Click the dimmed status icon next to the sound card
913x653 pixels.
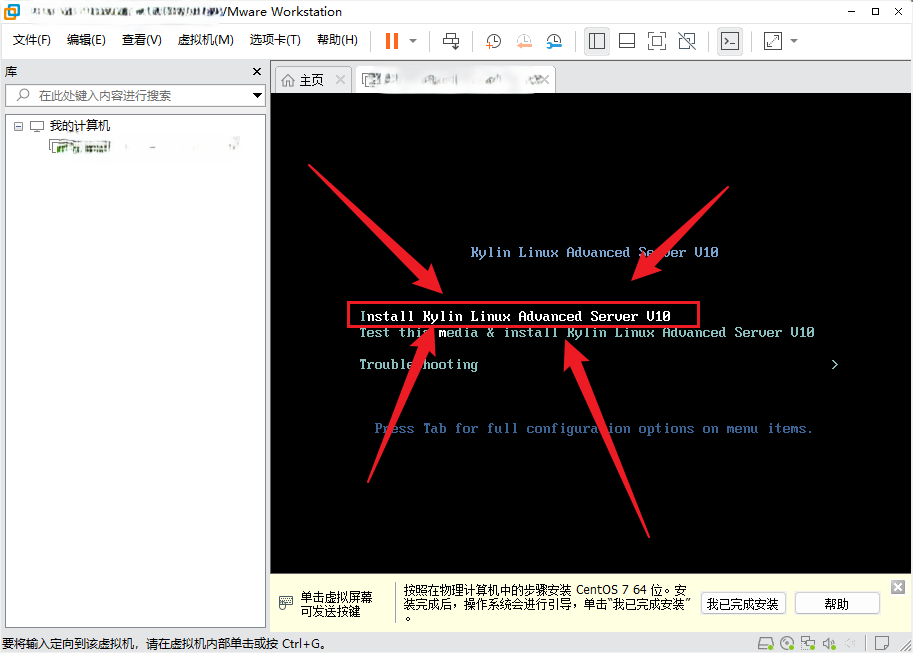pos(851,643)
